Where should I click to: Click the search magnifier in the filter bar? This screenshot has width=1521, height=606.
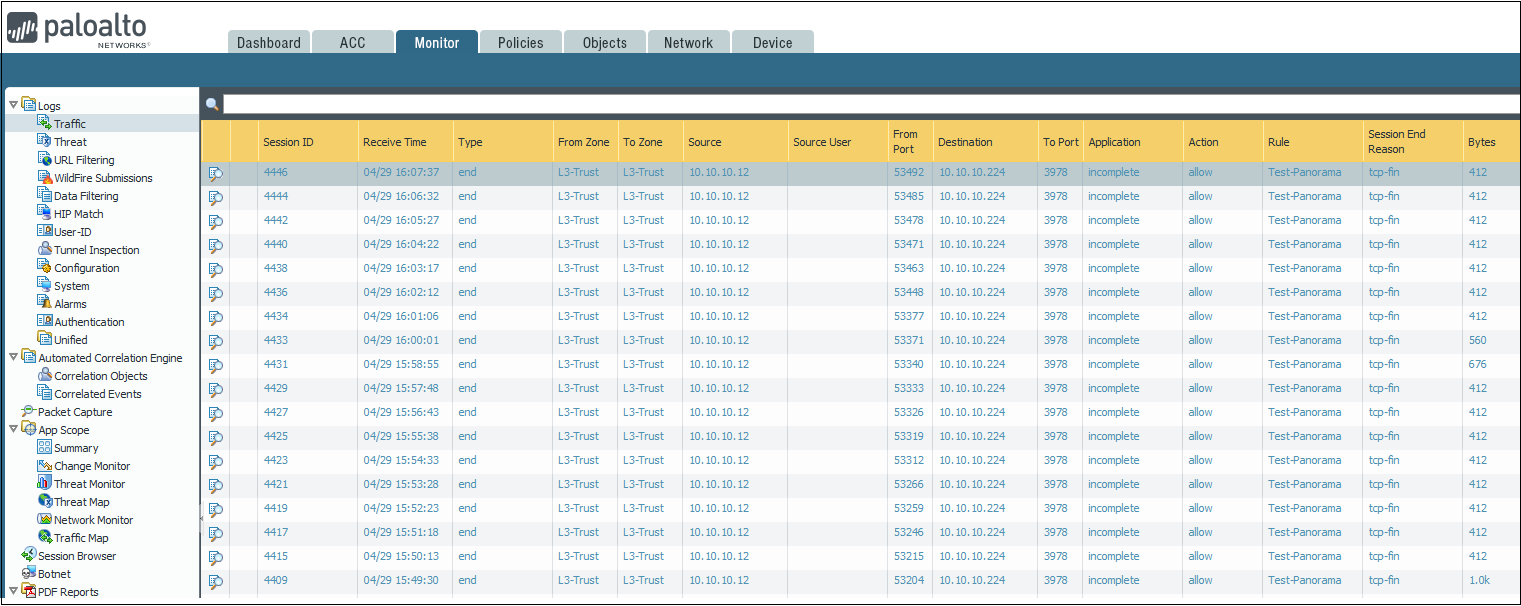coord(211,103)
